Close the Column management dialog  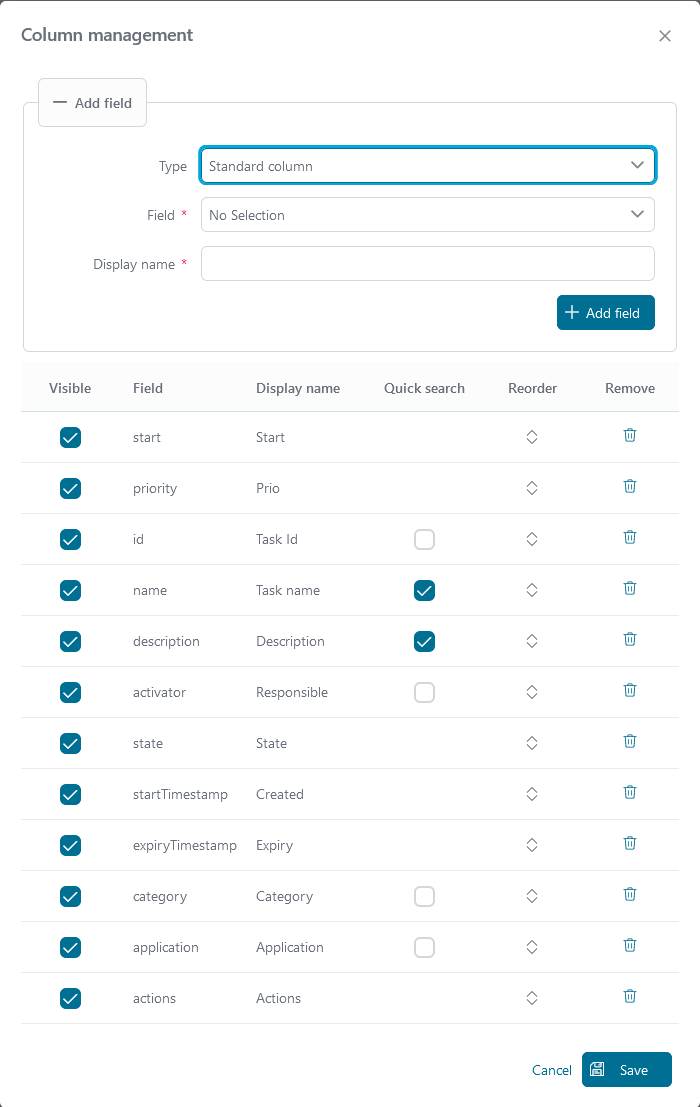(x=665, y=36)
